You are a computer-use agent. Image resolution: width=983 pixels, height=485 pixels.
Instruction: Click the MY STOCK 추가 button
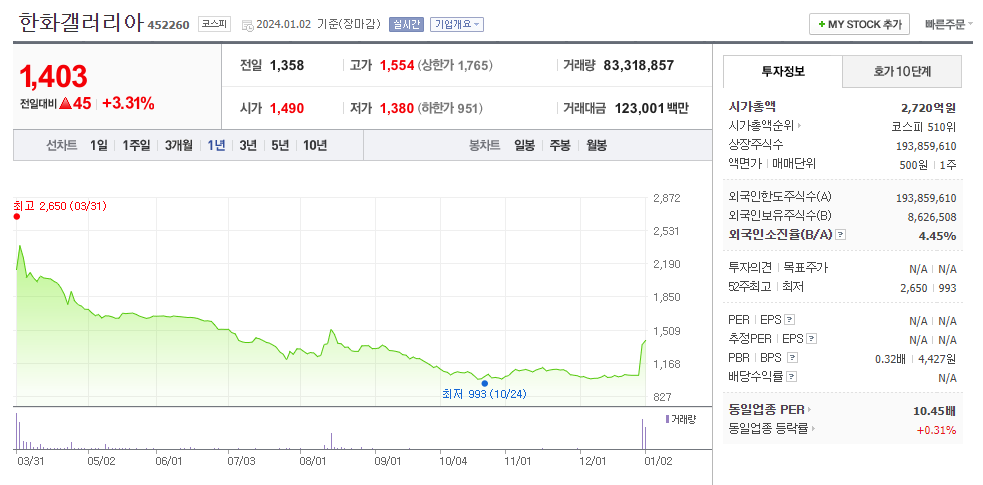click(x=859, y=24)
